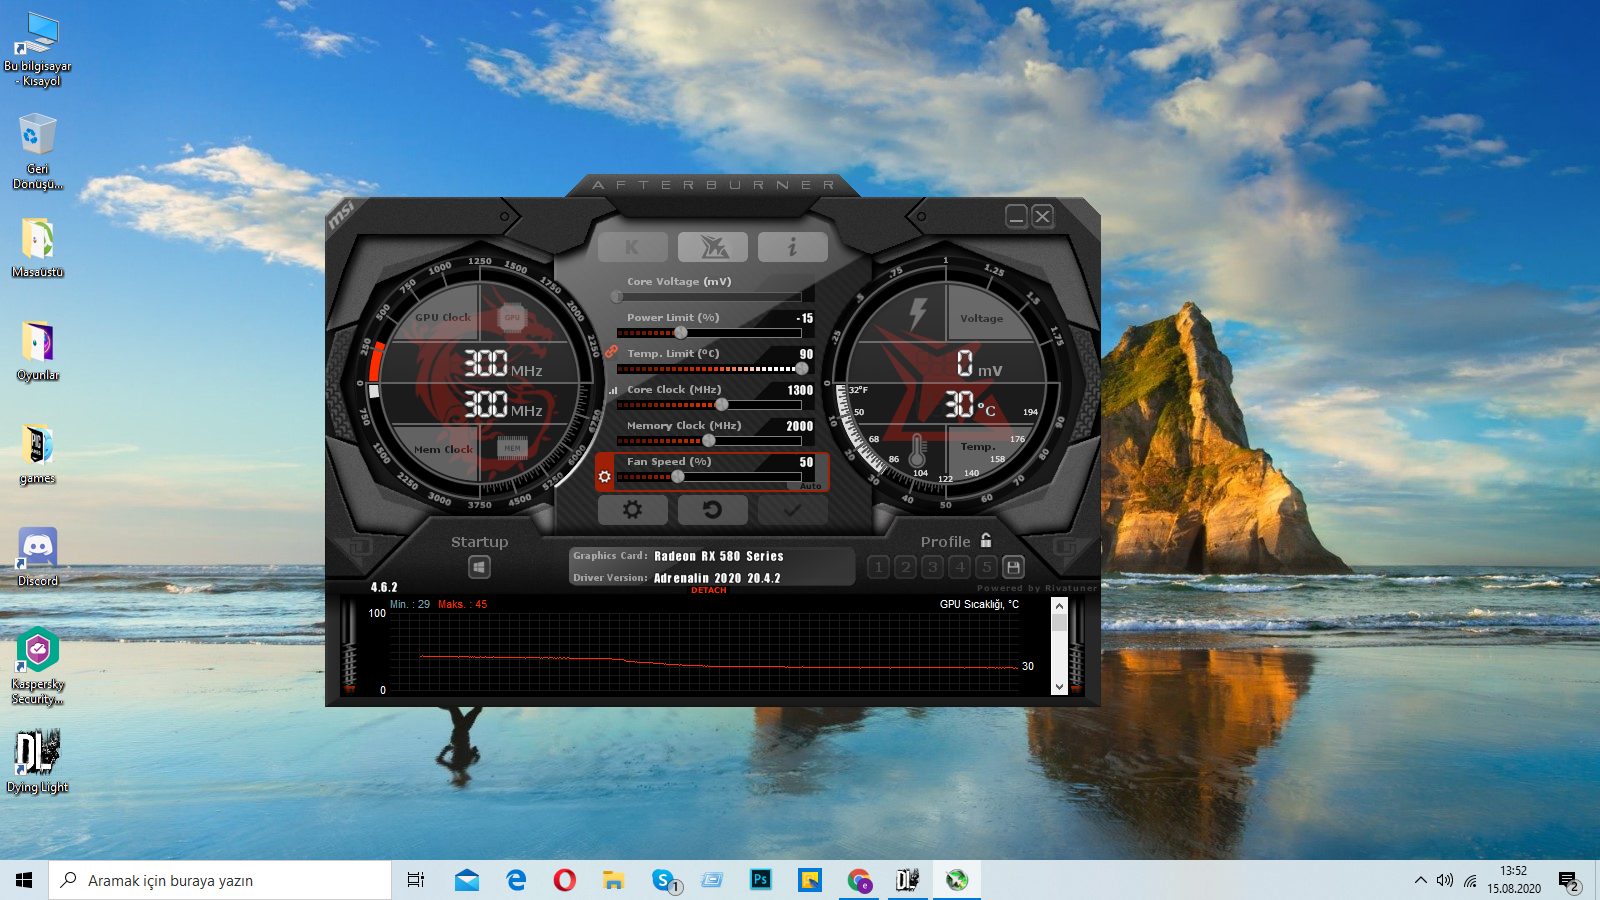Click the Temp. Limit slider handle

(801, 369)
